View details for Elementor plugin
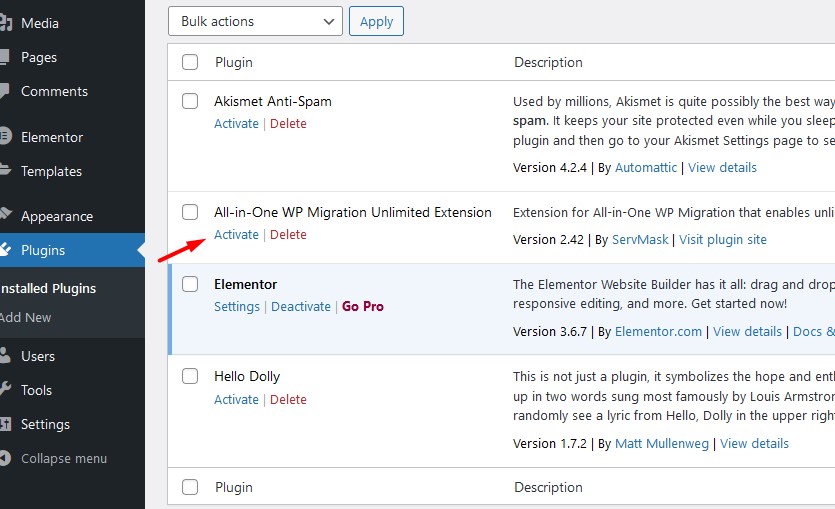Image resolution: width=835 pixels, height=509 pixels. coord(747,332)
